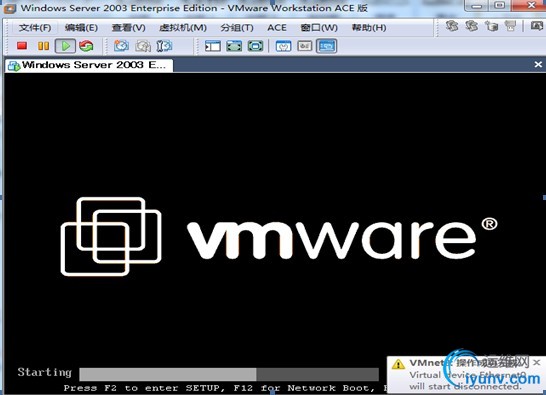This screenshot has width=546, height=395.
Task: Open the 虚拟机(M) menu
Action: (x=183, y=28)
